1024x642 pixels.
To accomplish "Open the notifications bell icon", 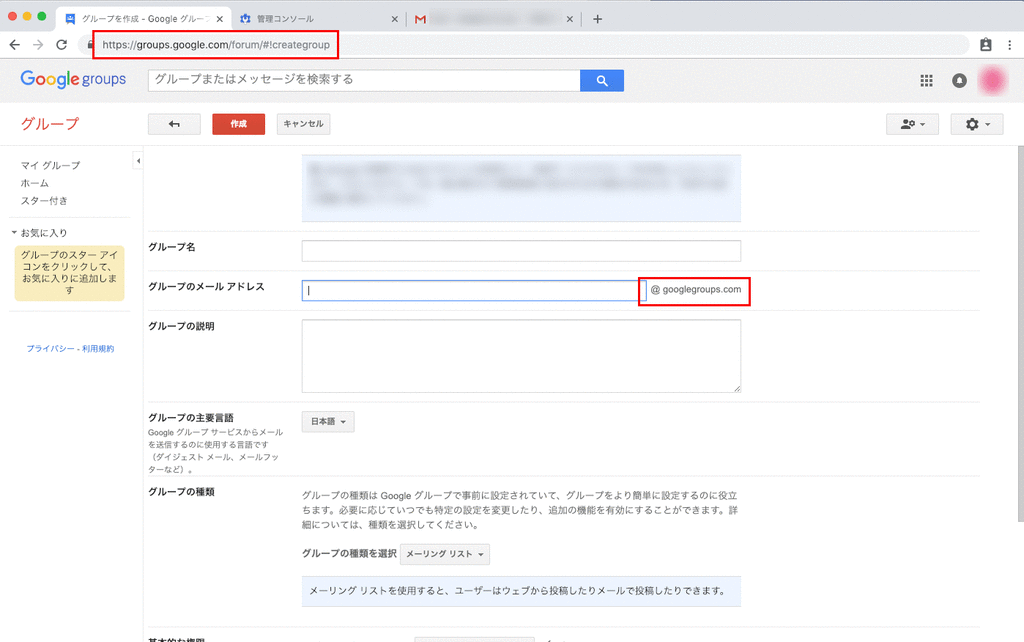I will 959,80.
